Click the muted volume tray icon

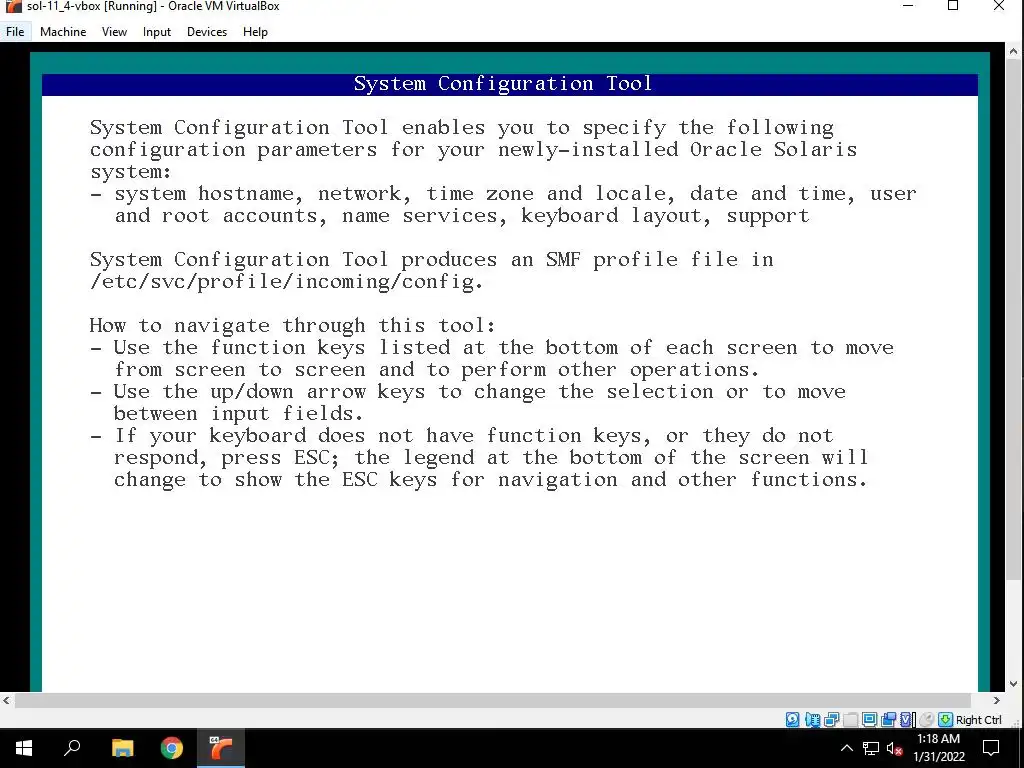pyautogui.click(x=894, y=748)
